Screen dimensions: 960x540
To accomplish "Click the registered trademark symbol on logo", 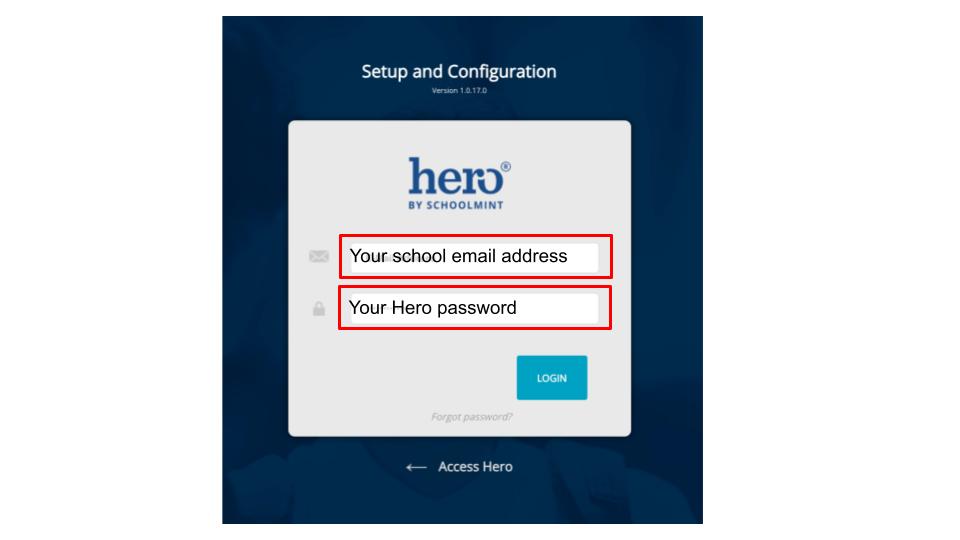I will click(x=504, y=166).
